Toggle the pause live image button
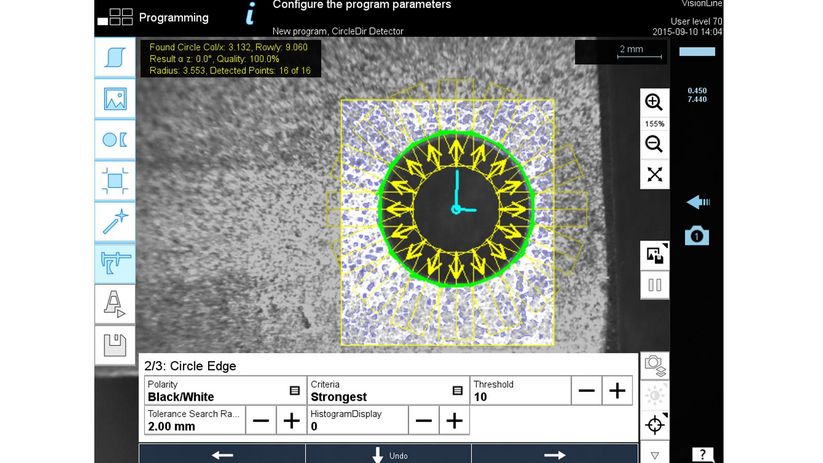The image size is (823, 463). 655,285
